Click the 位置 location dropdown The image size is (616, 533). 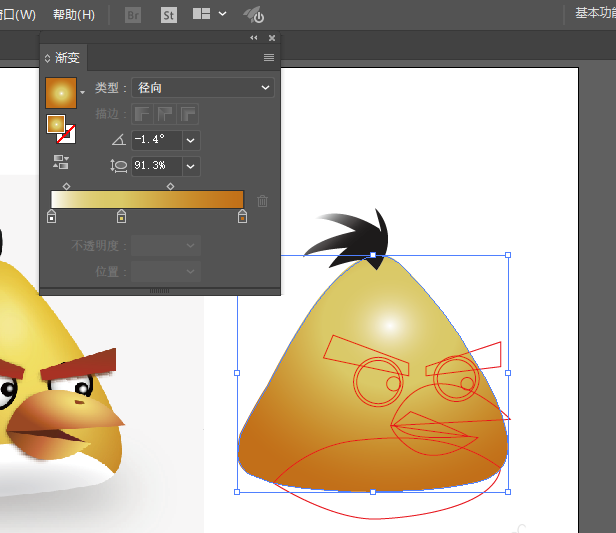tap(166, 271)
